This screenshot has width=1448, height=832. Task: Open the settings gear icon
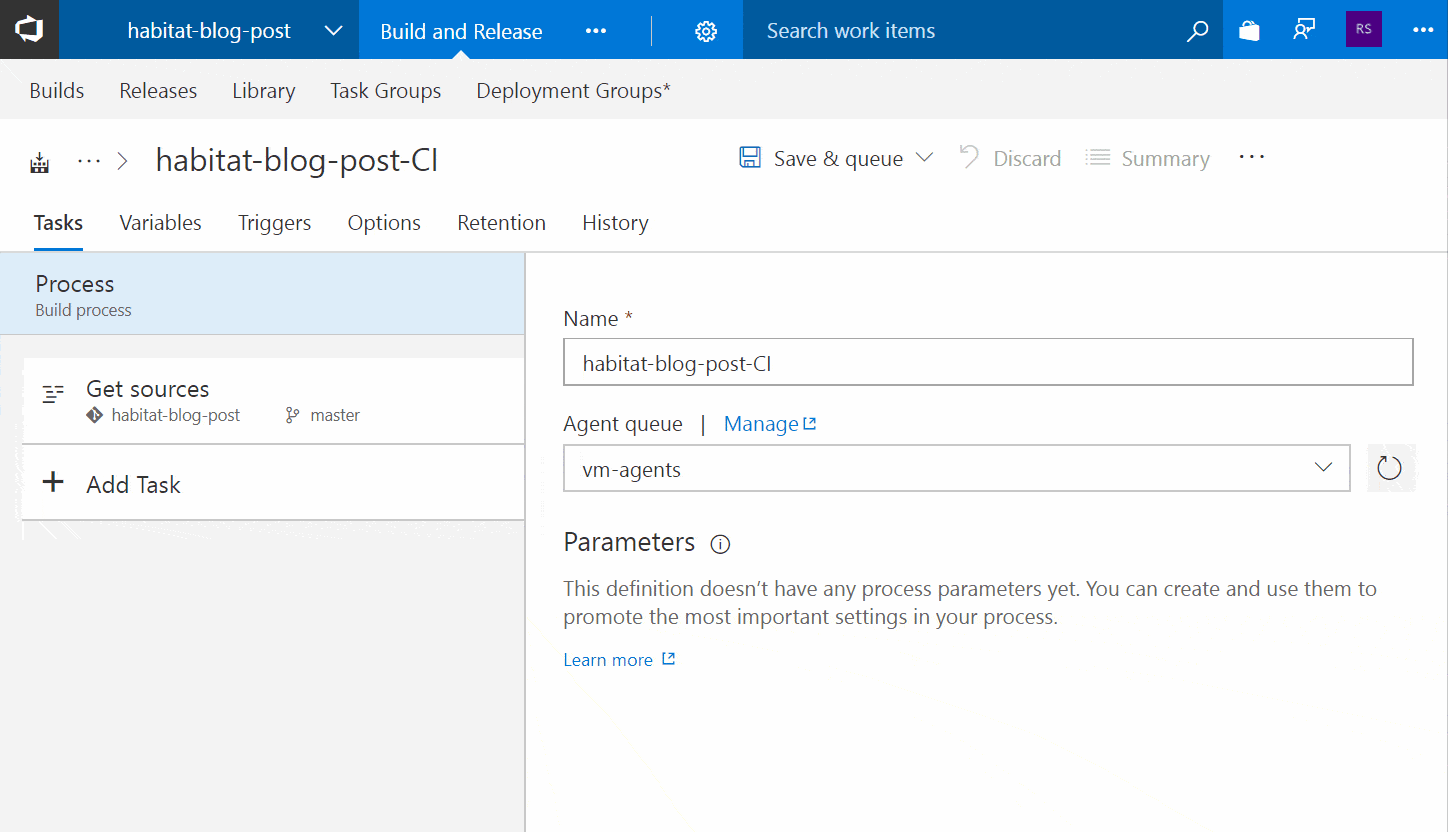pyautogui.click(x=706, y=31)
